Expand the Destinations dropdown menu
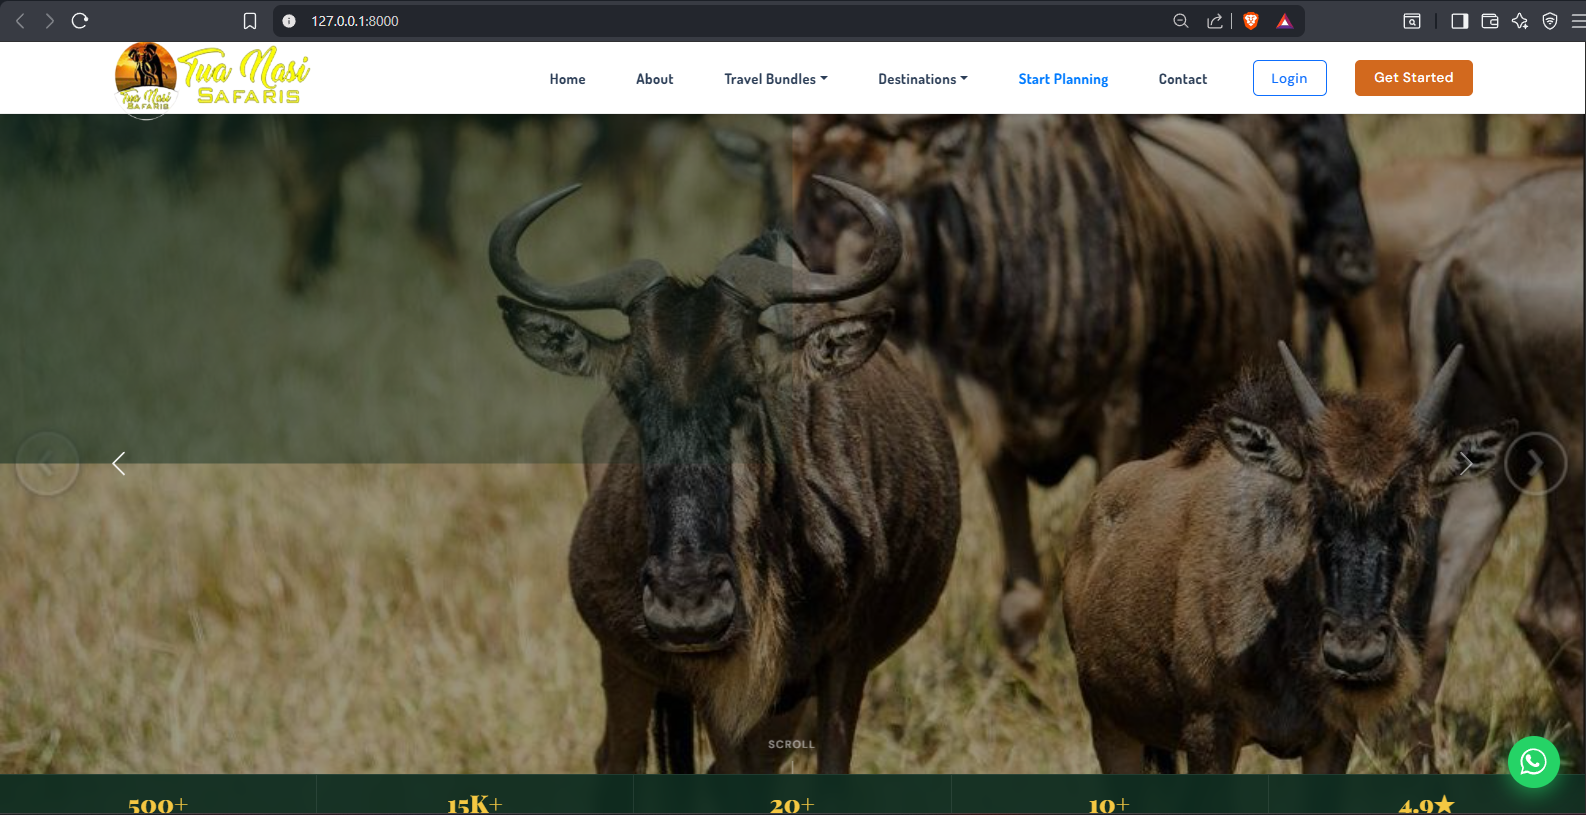Viewport: 1586px width, 815px height. 922,79
